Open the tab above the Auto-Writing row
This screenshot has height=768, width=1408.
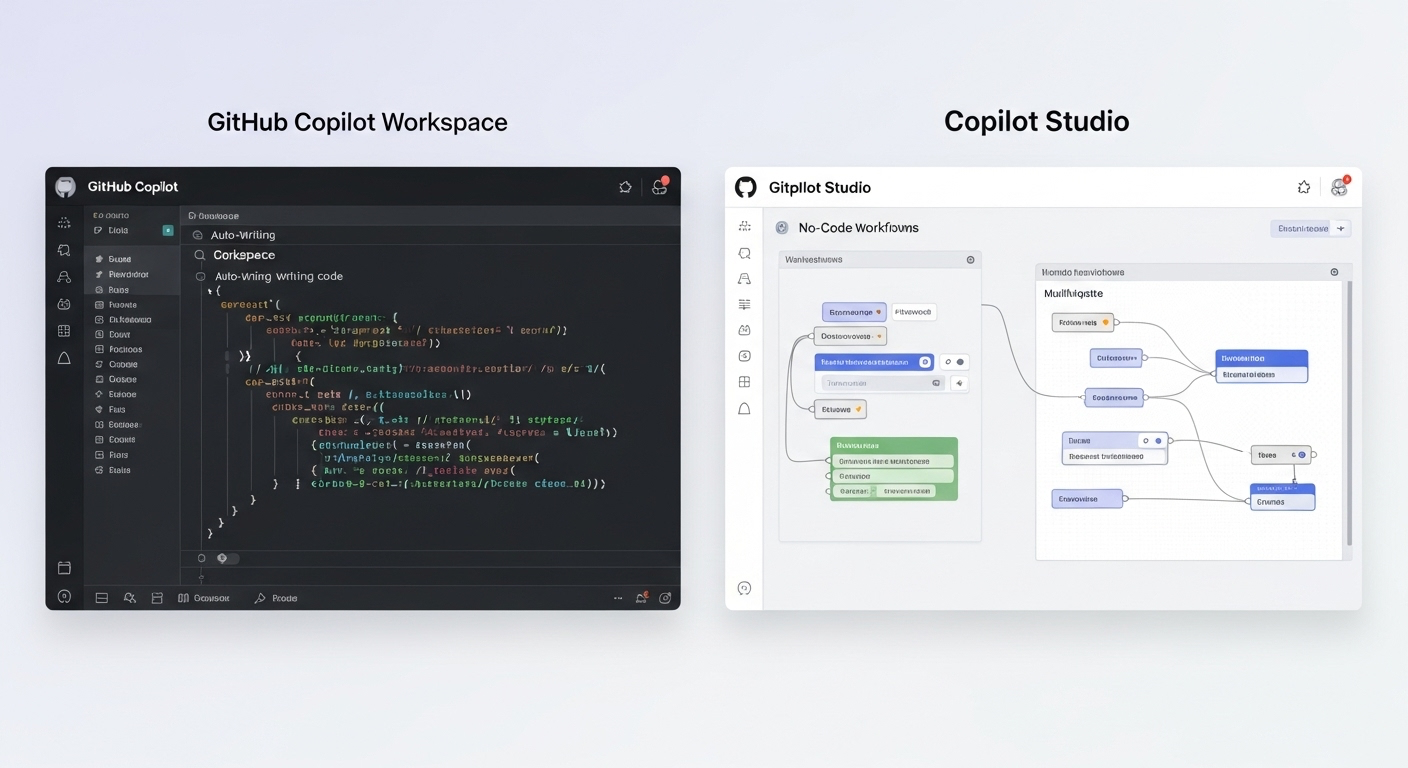coord(215,216)
